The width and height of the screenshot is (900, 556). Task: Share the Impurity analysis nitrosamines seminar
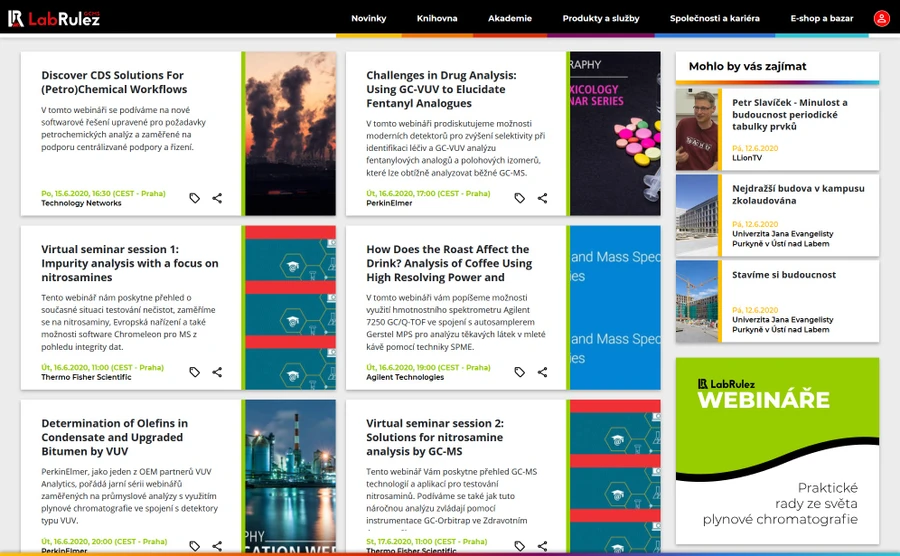pos(217,372)
